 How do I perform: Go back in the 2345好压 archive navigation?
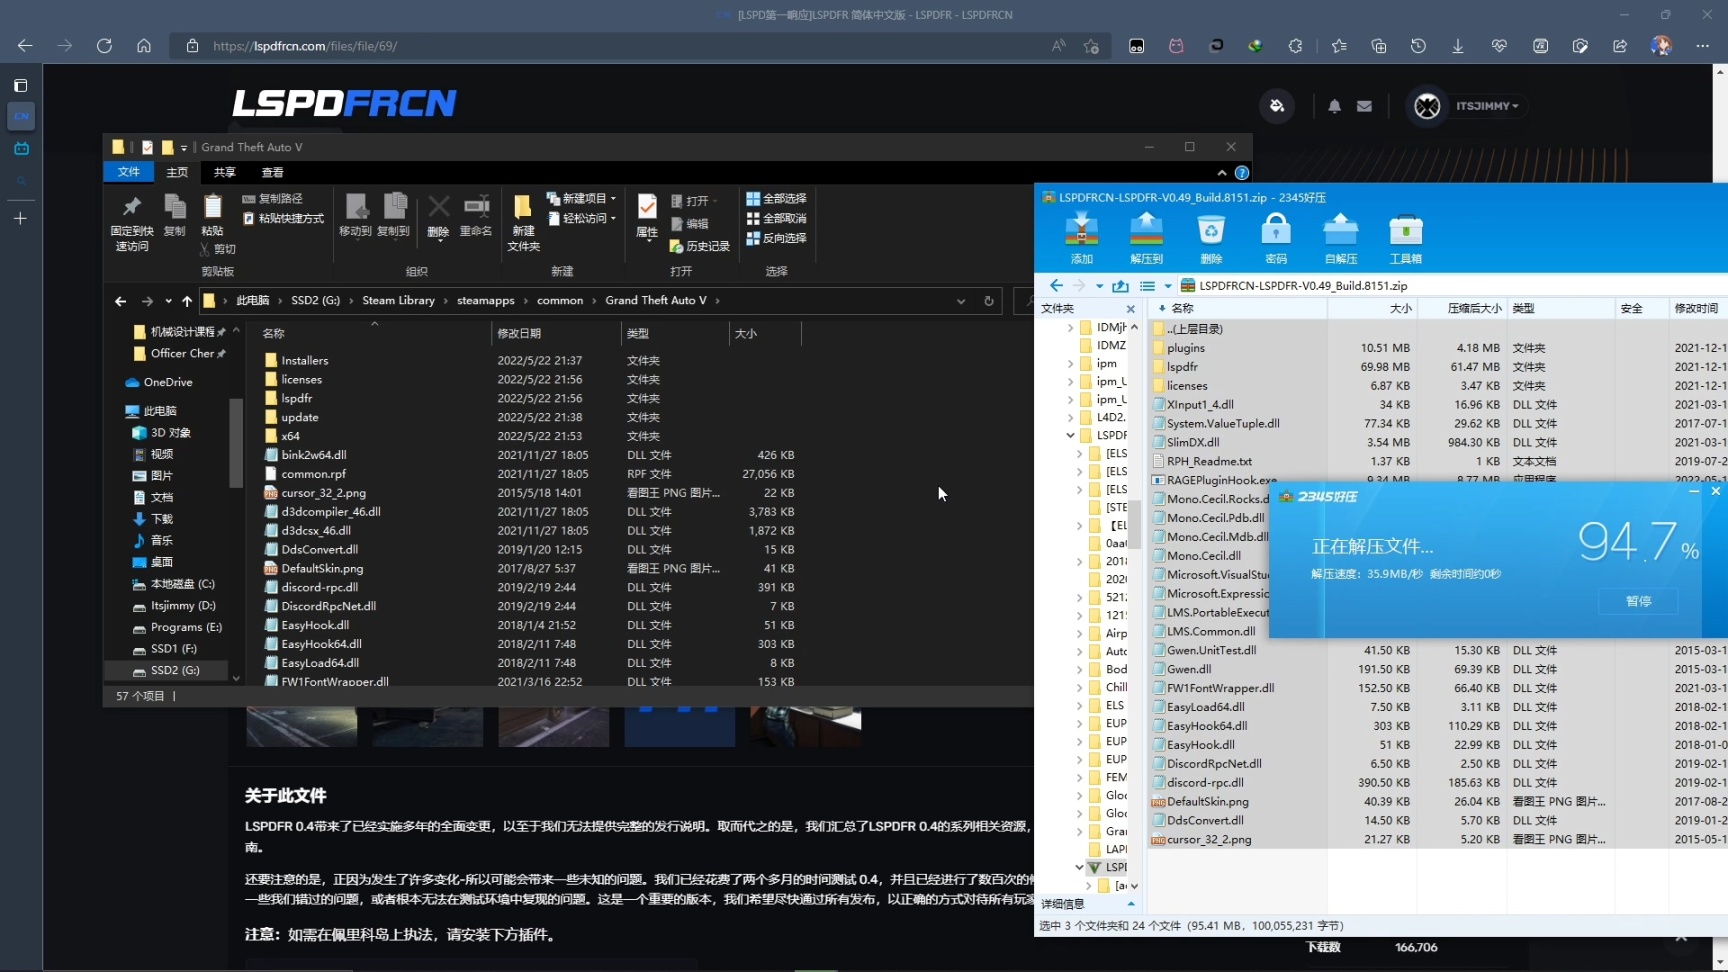[x=1056, y=286]
